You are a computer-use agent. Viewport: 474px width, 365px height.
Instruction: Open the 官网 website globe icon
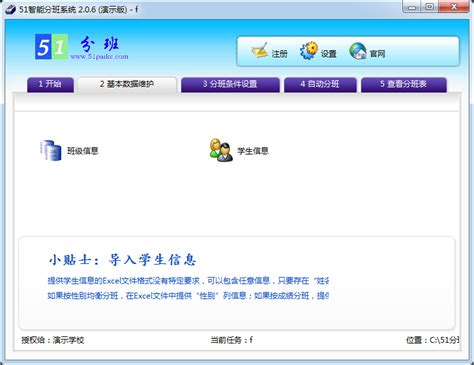358,51
